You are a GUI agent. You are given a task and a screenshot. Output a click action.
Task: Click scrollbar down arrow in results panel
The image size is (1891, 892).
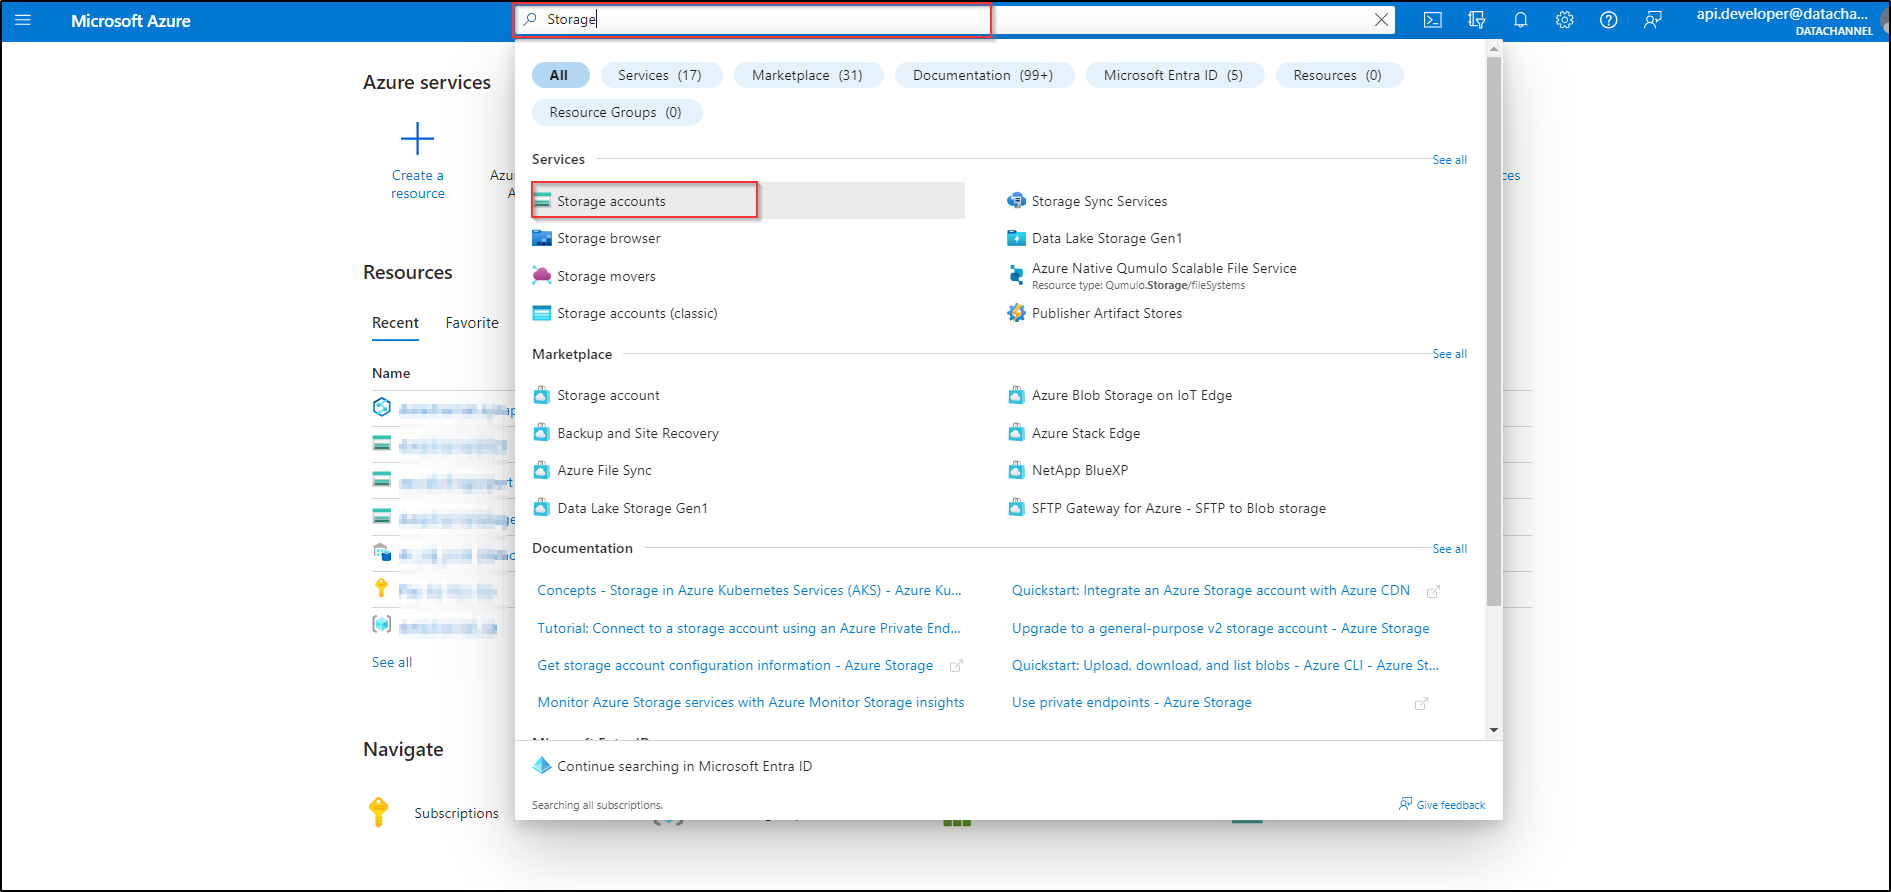click(1494, 730)
